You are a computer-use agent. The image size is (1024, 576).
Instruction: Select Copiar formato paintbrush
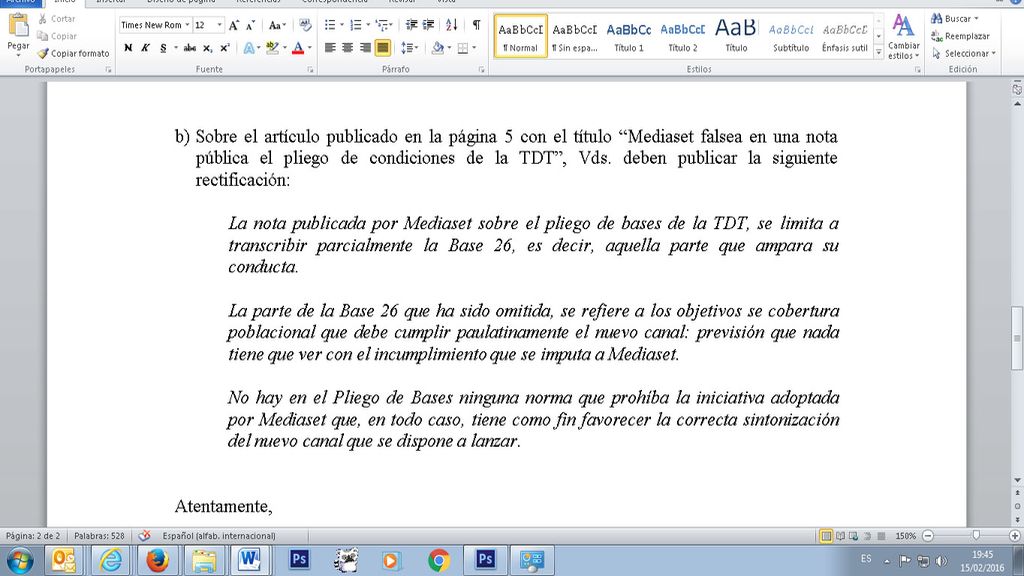tap(73, 54)
